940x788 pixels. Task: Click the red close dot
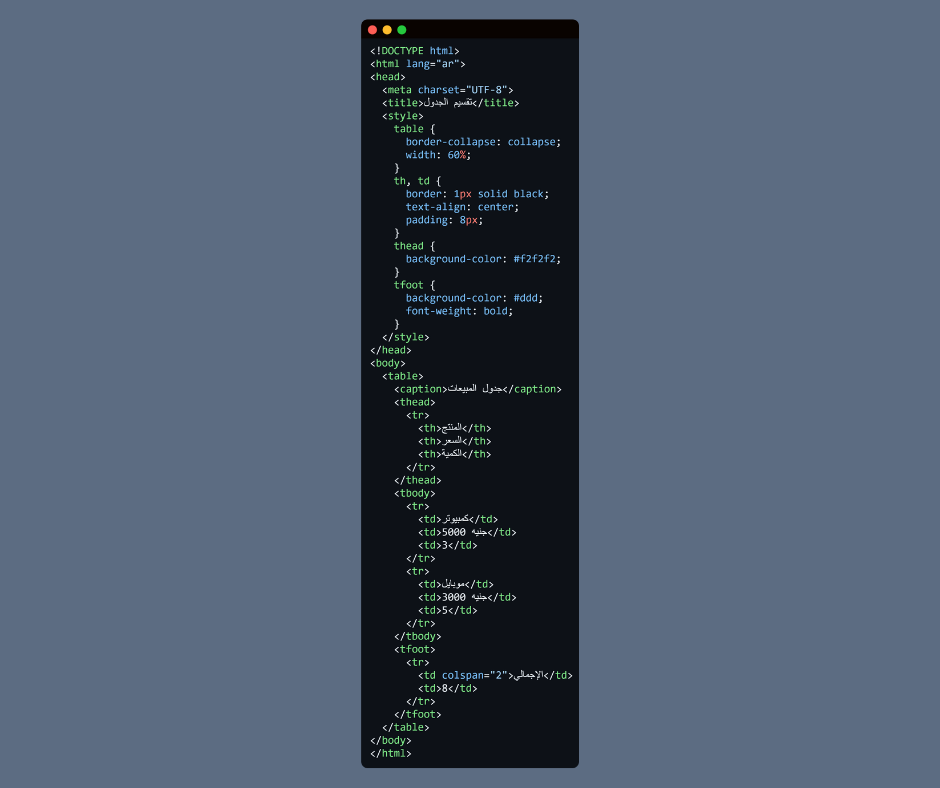373,30
